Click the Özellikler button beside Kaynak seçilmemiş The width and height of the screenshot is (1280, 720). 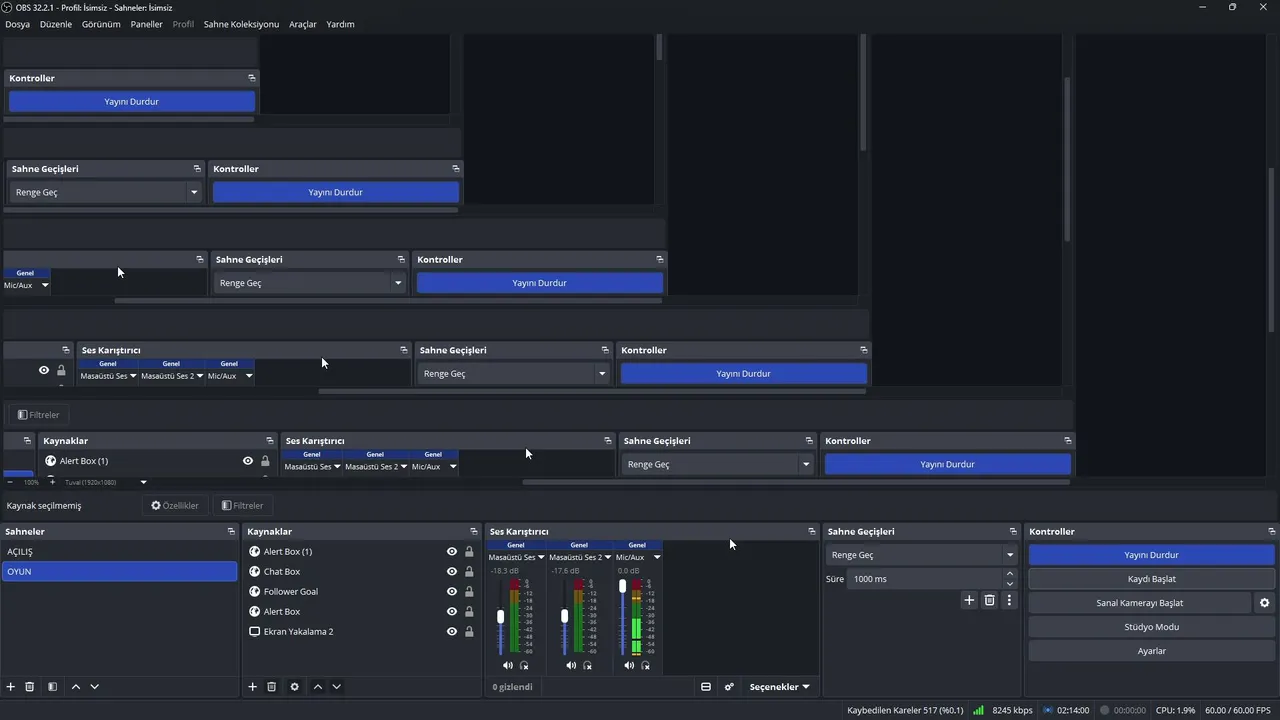click(175, 506)
